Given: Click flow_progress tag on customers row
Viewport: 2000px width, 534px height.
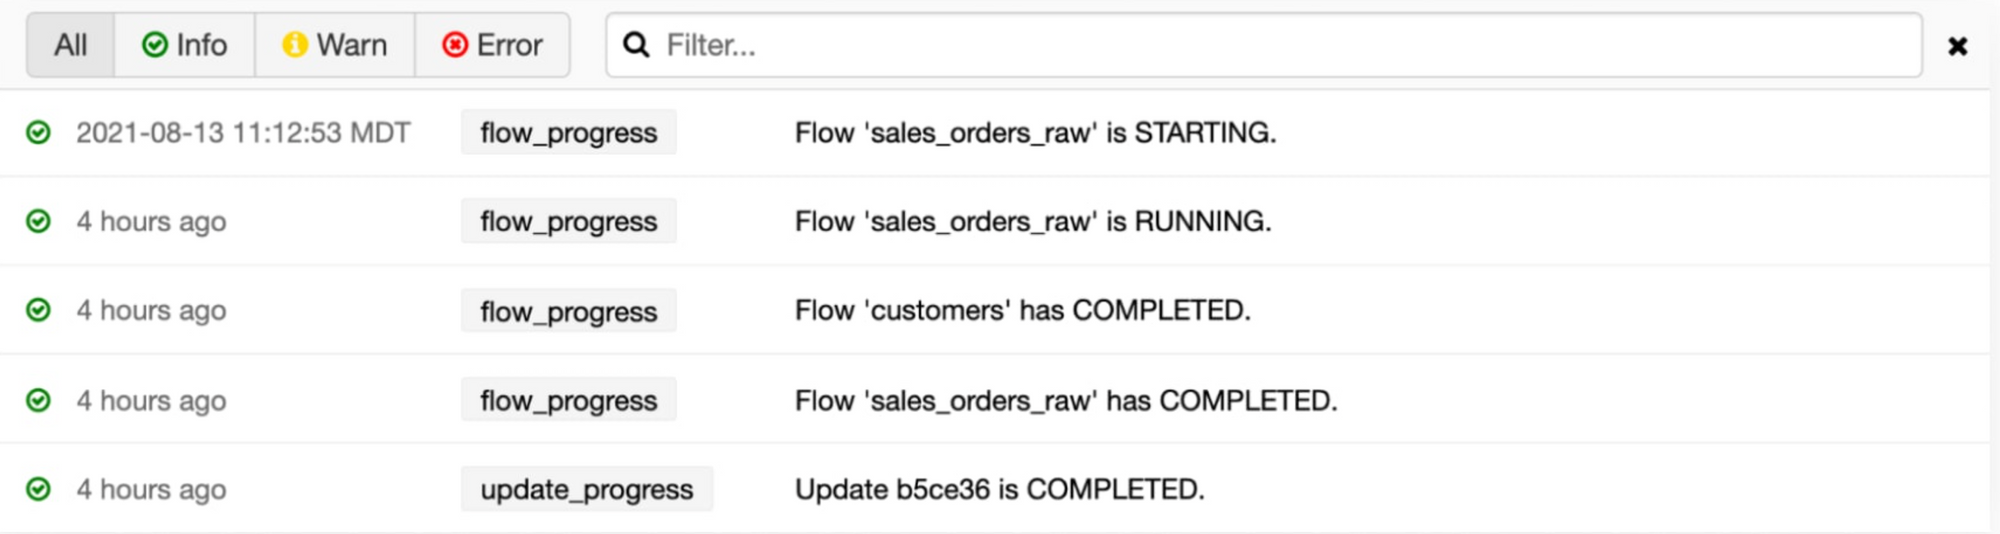Looking at the screenshot, I should coord(568,311).
